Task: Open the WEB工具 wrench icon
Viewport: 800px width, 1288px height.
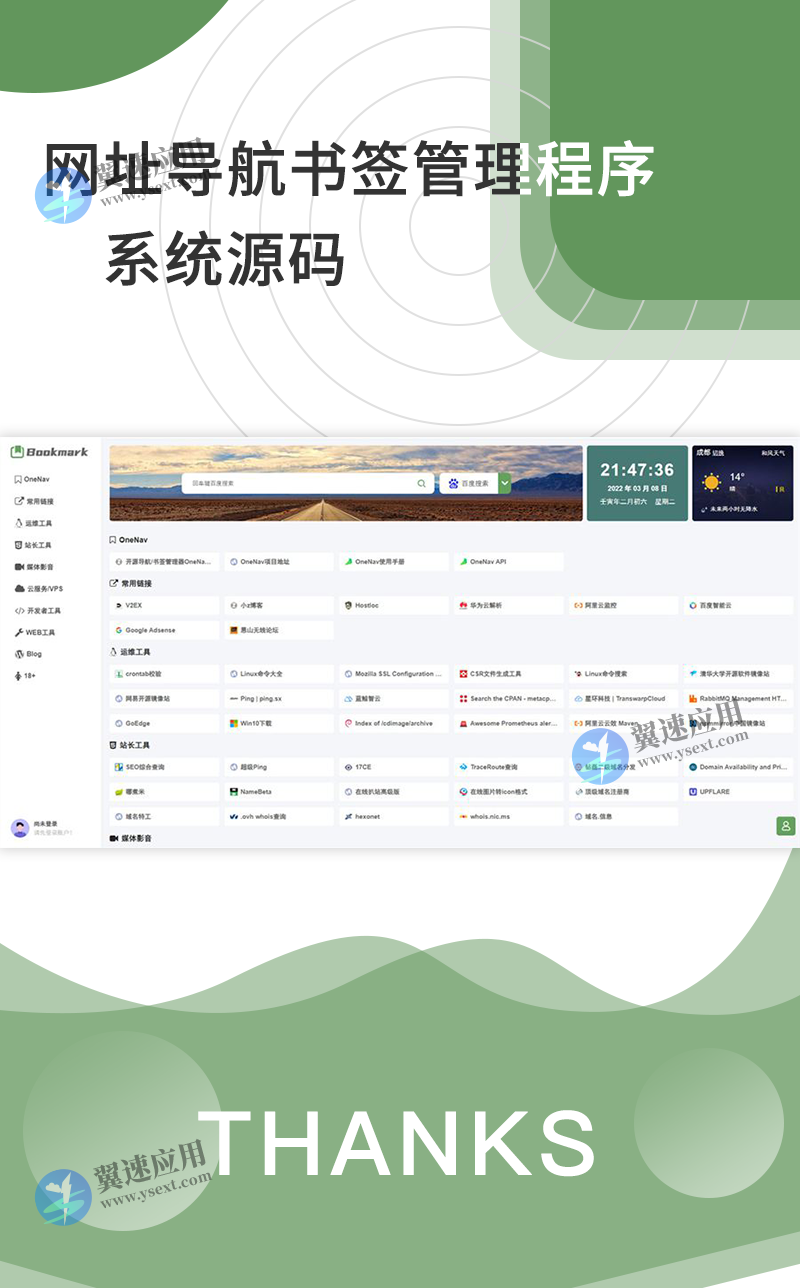Action: tap(18, 631)
